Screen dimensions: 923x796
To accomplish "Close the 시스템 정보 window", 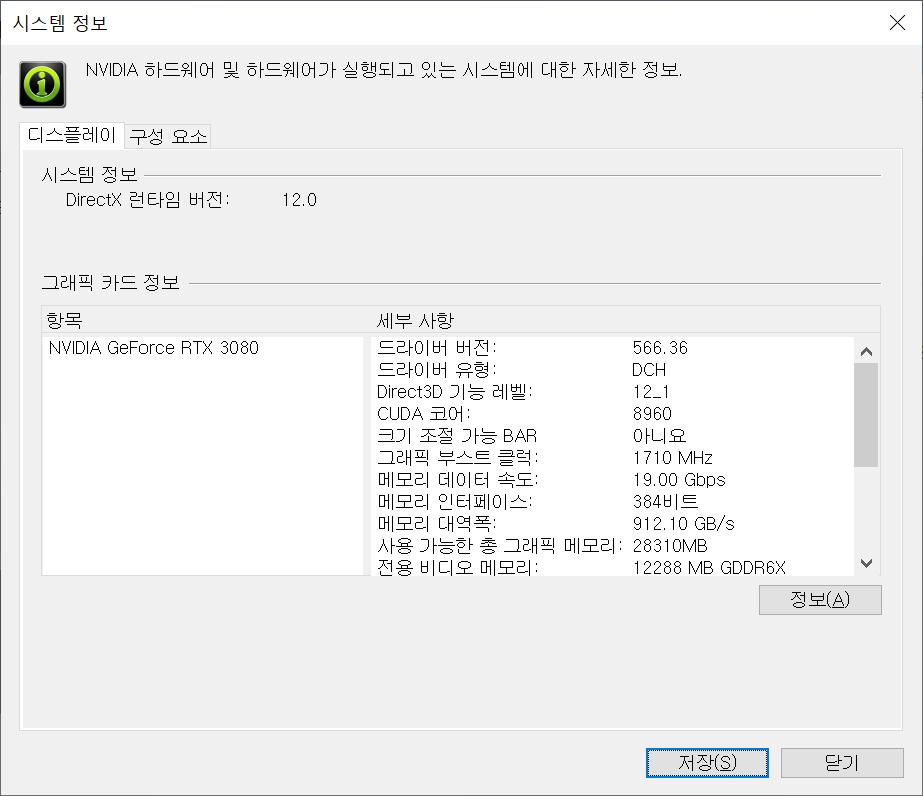I will tap(897, 23).
